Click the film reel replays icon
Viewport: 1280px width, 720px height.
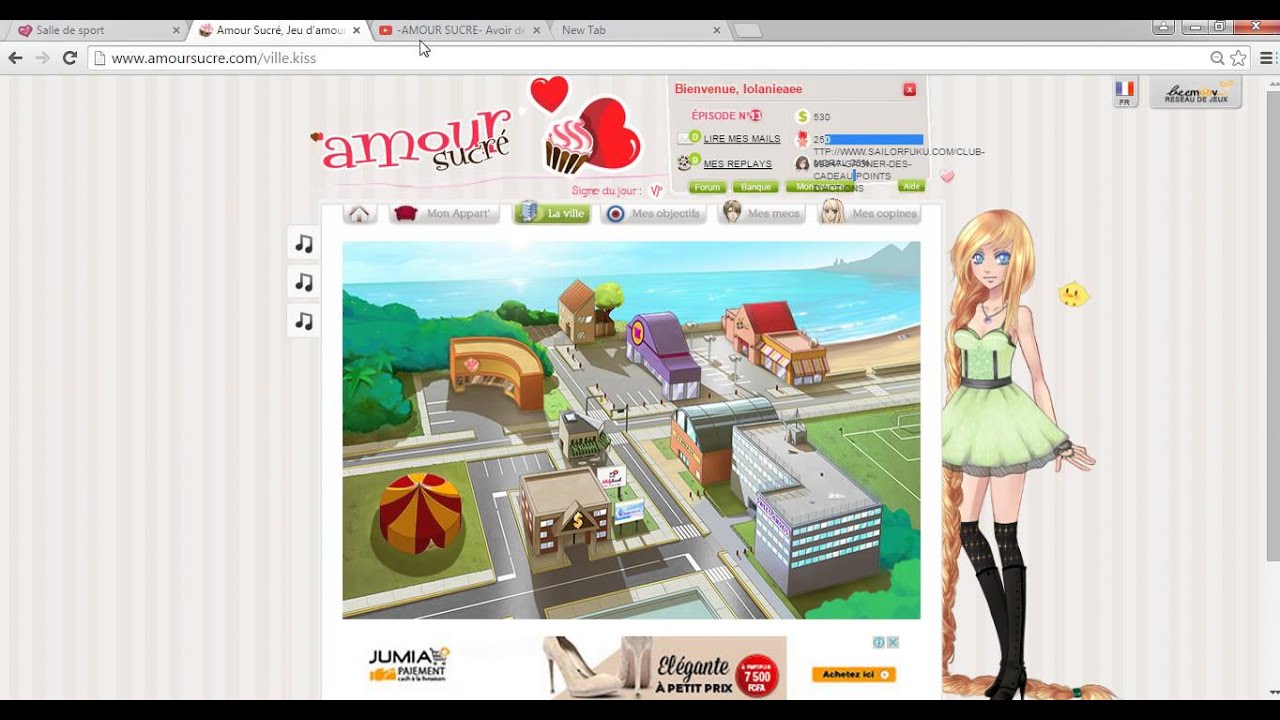[685, 163]
